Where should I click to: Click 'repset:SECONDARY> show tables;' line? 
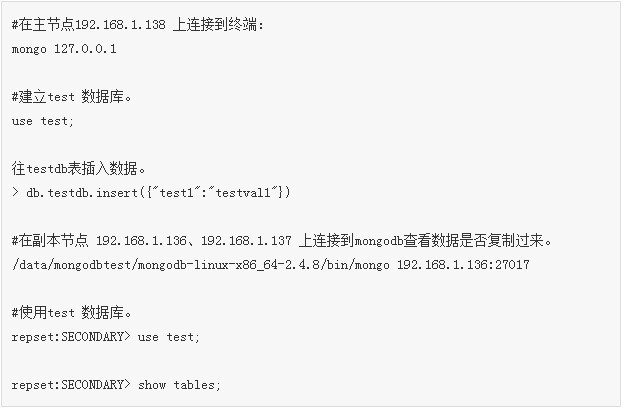(x=116, y=385)
